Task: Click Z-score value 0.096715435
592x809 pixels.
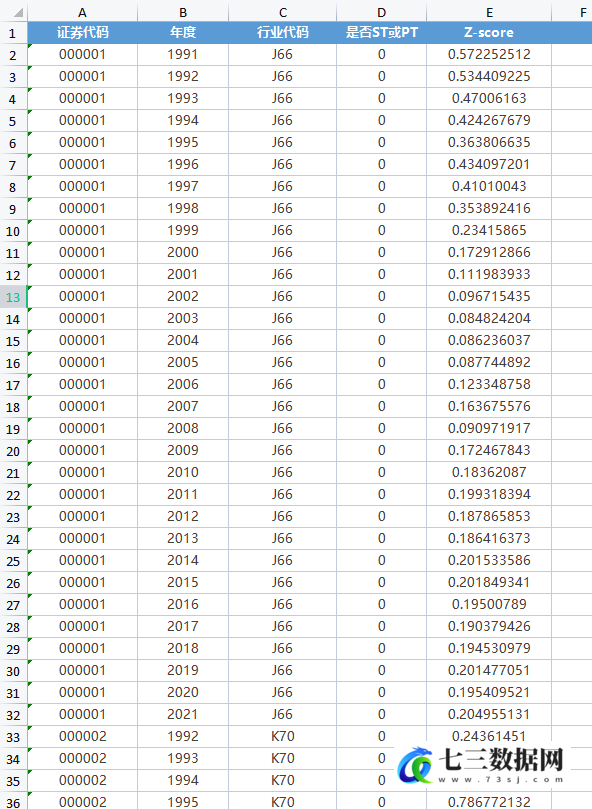Action: pos(489,296)
